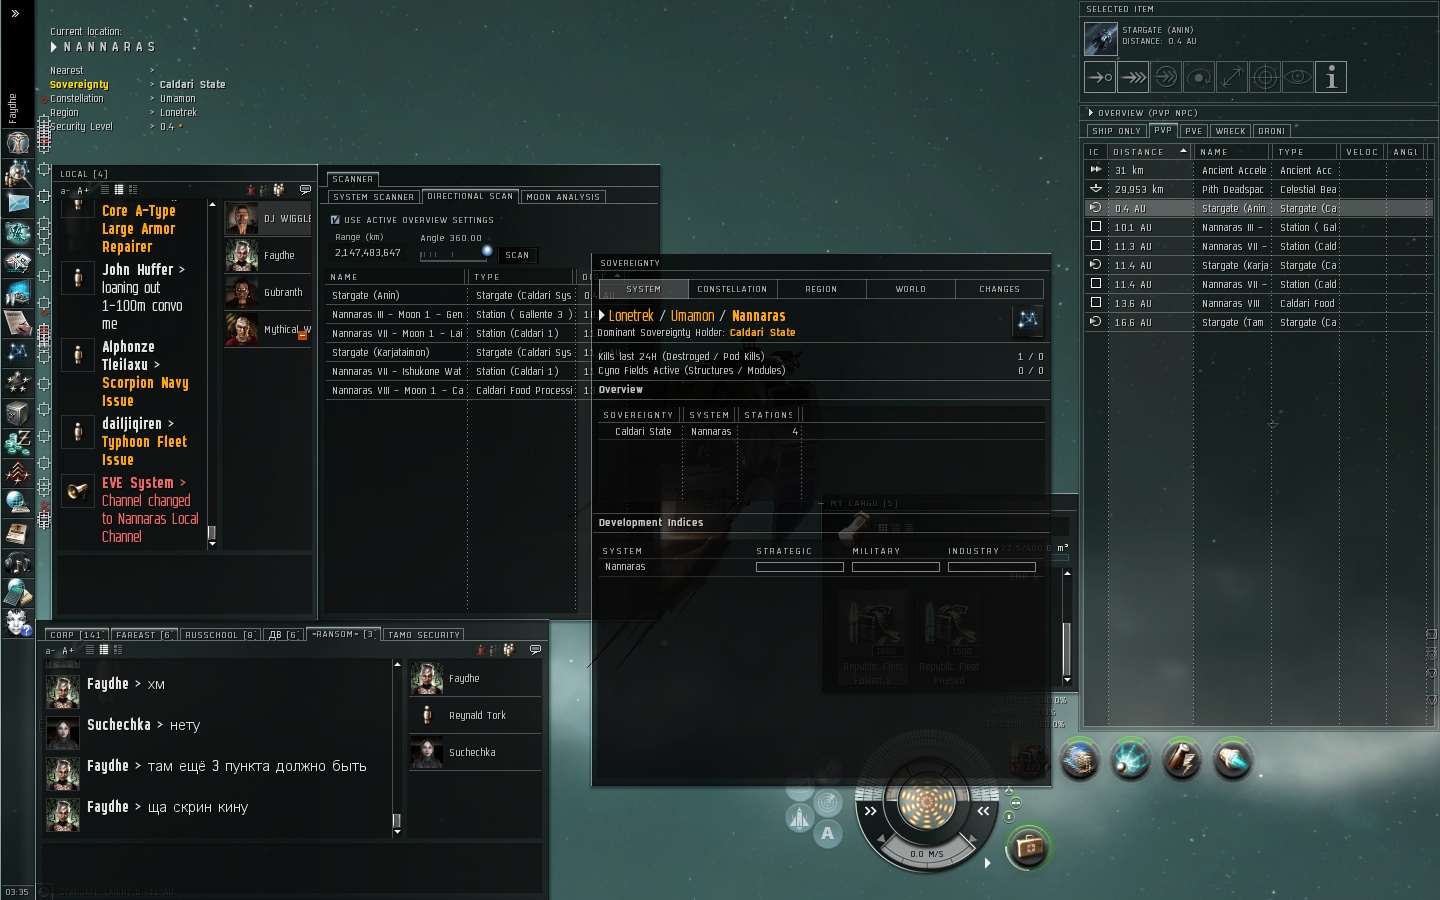Follow the Umamon link in Sovereignty
1440x900 pixels.
692,316
